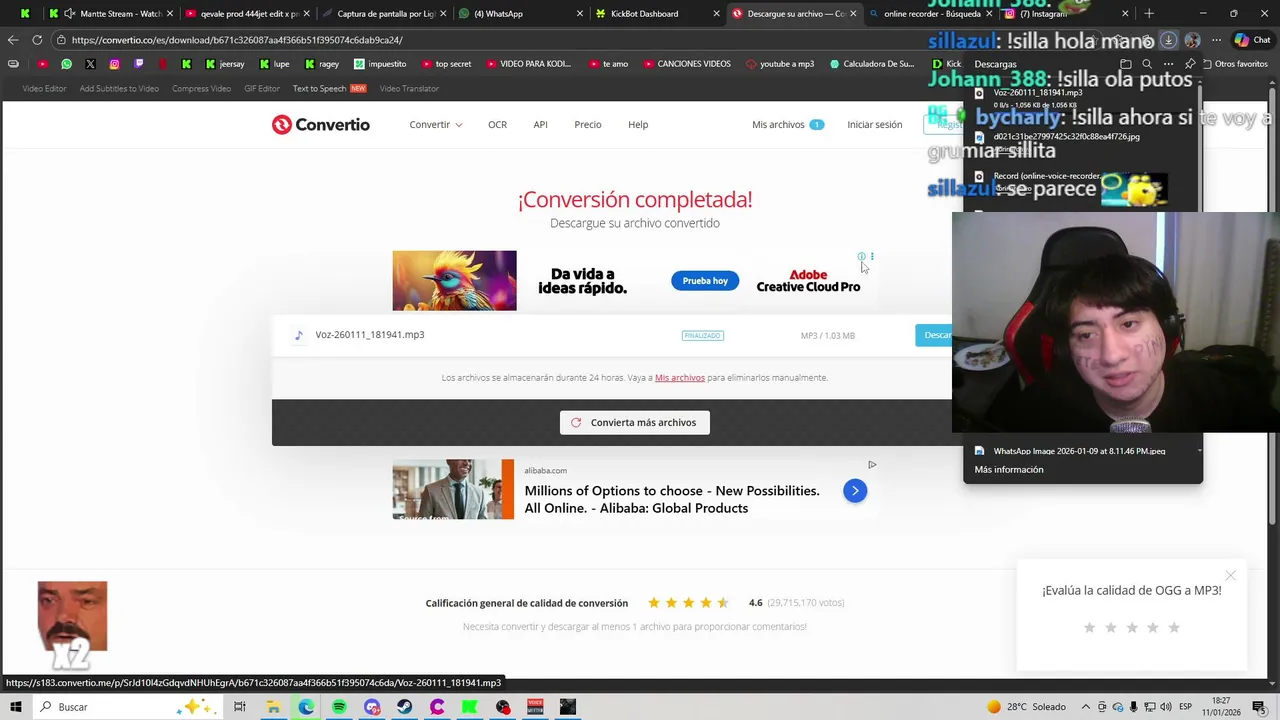Switch to KickBot Dashboard tab
This screenshot has height=720, width=1280.
tap(656, 14)
